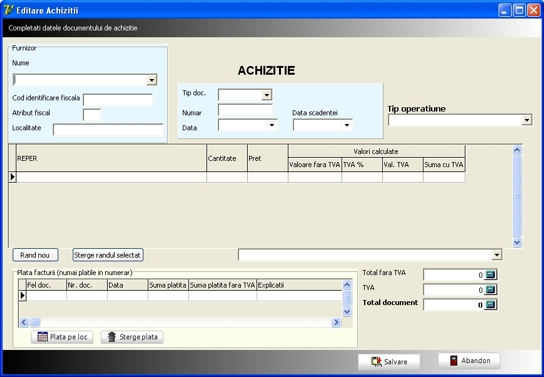
Task: Click the Atribut fiscal input box
Action: tap(92, 114)
